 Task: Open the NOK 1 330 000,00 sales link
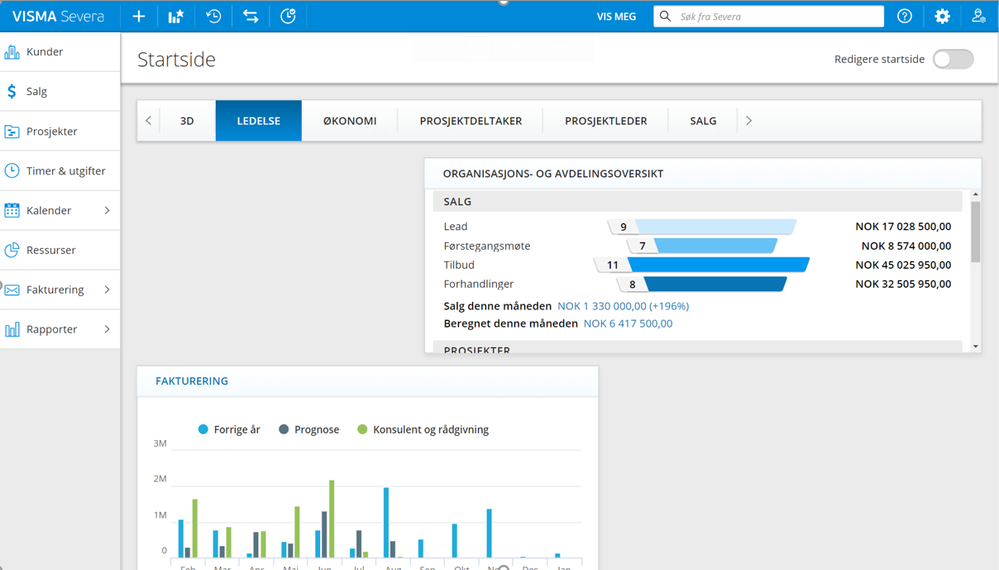[622, 306]
